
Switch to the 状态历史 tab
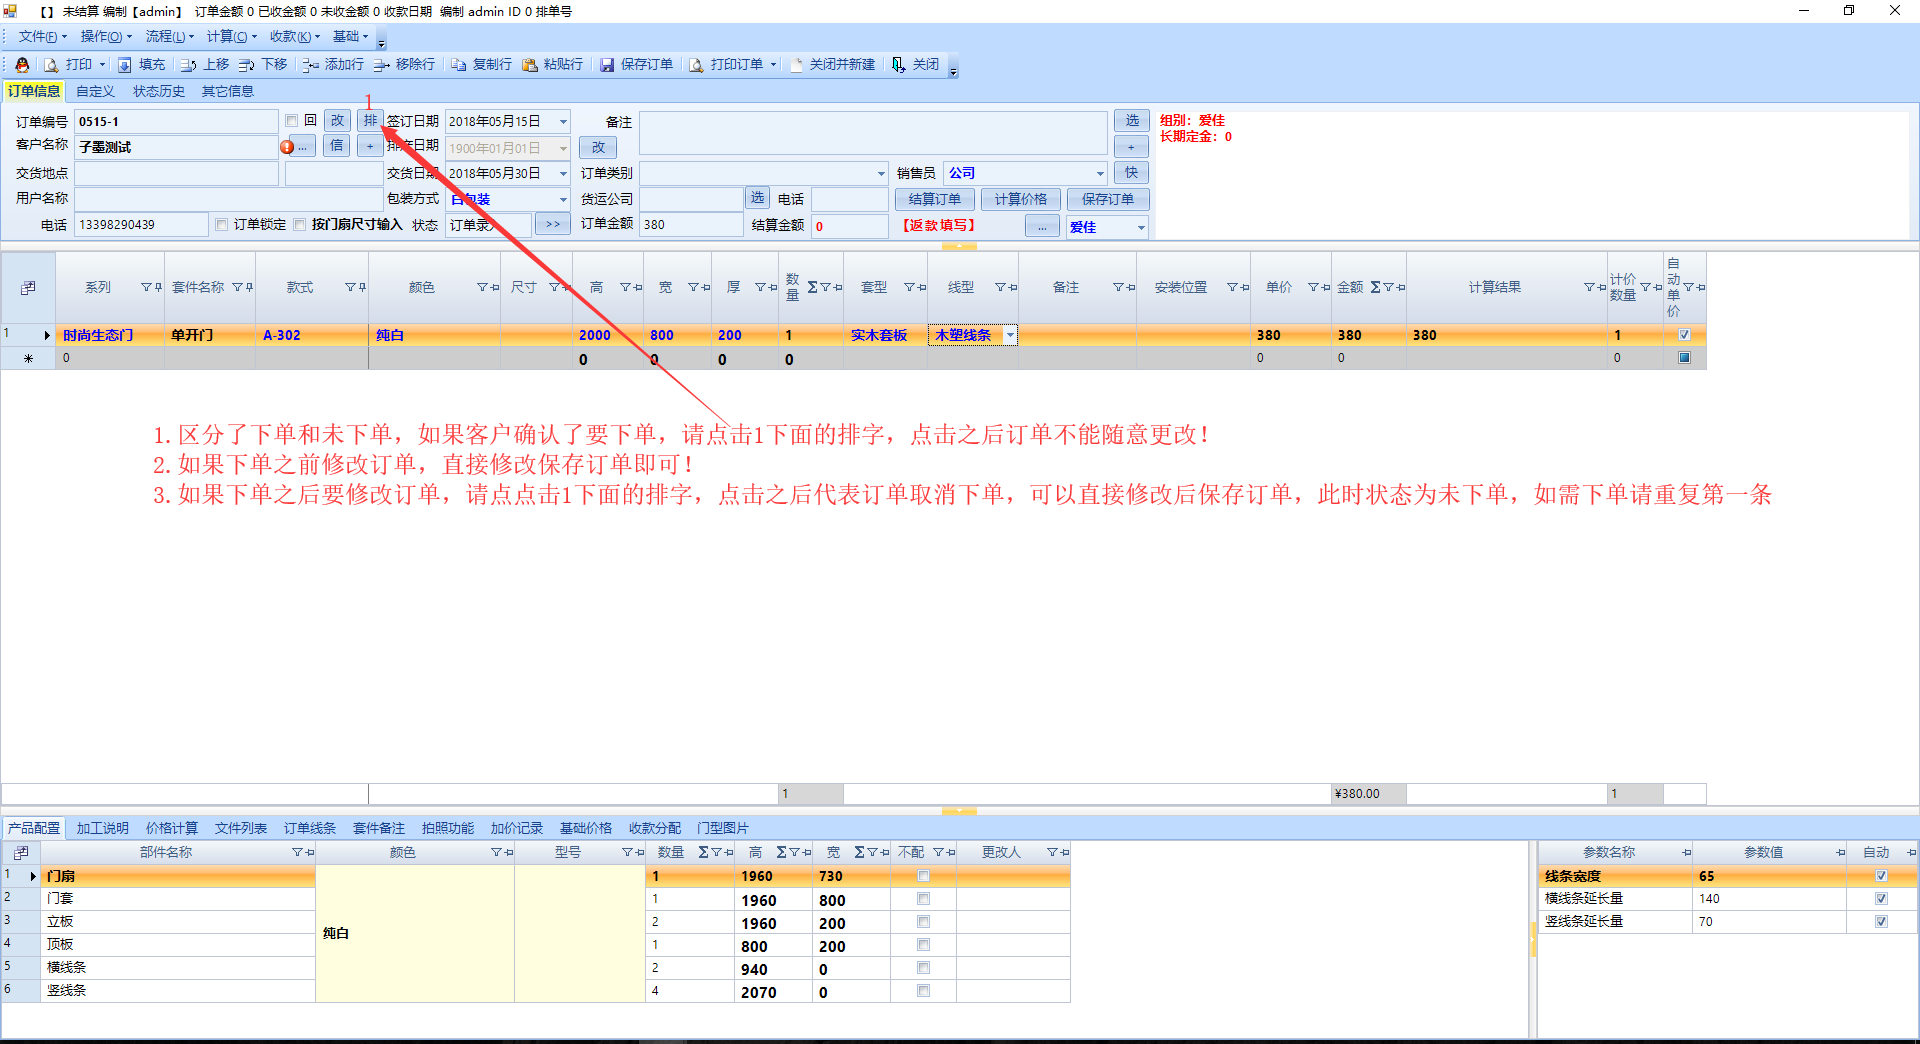159,91
